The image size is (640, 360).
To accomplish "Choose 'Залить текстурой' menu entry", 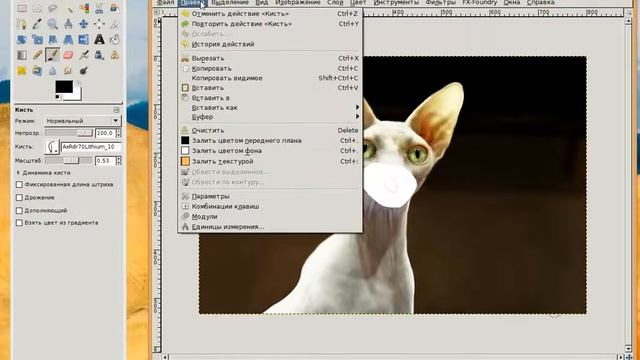I will pos(270,161).
